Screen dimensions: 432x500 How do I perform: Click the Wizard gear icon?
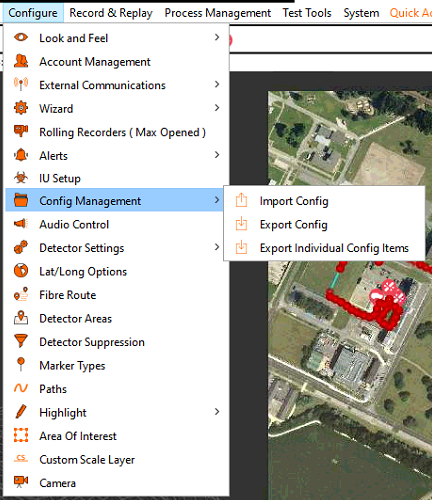point(21,108)
